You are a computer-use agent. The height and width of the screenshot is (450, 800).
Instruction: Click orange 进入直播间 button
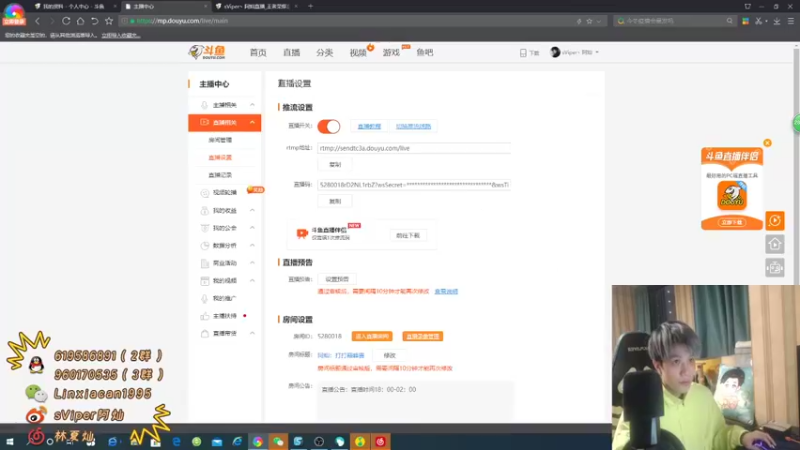[x=372, y=336]
